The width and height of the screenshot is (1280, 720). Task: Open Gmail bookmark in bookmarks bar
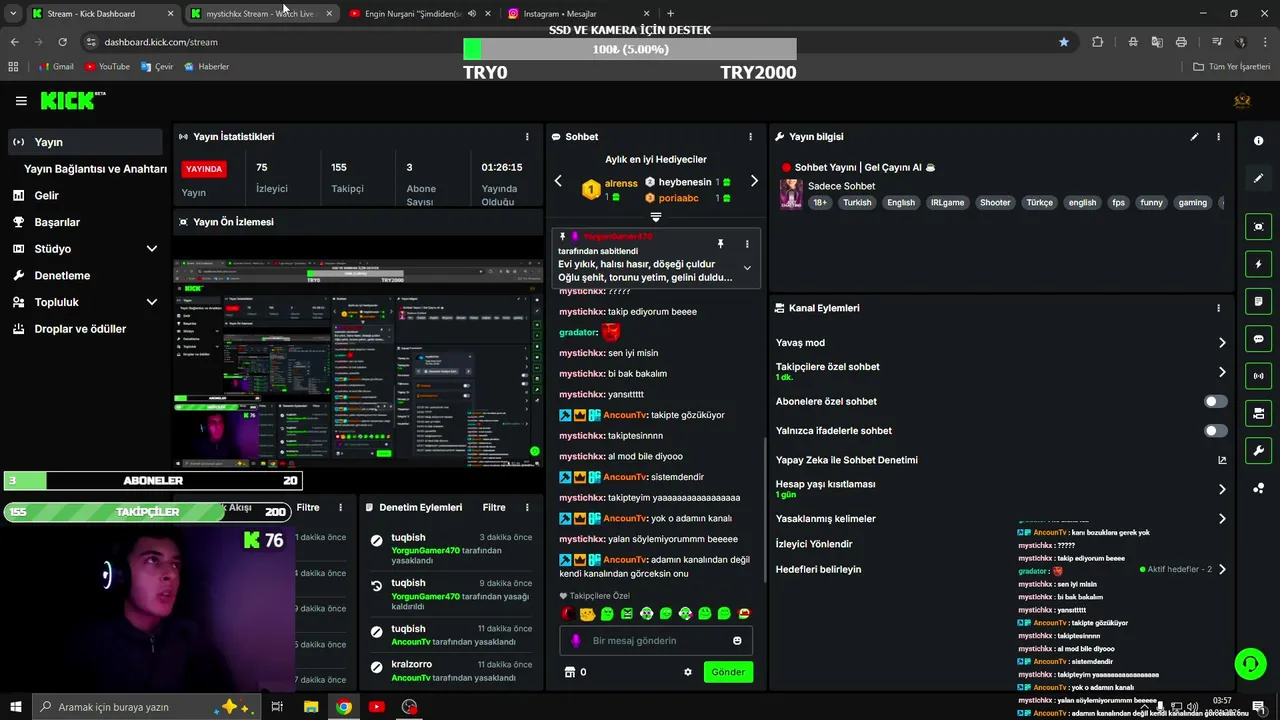[56, 67]
